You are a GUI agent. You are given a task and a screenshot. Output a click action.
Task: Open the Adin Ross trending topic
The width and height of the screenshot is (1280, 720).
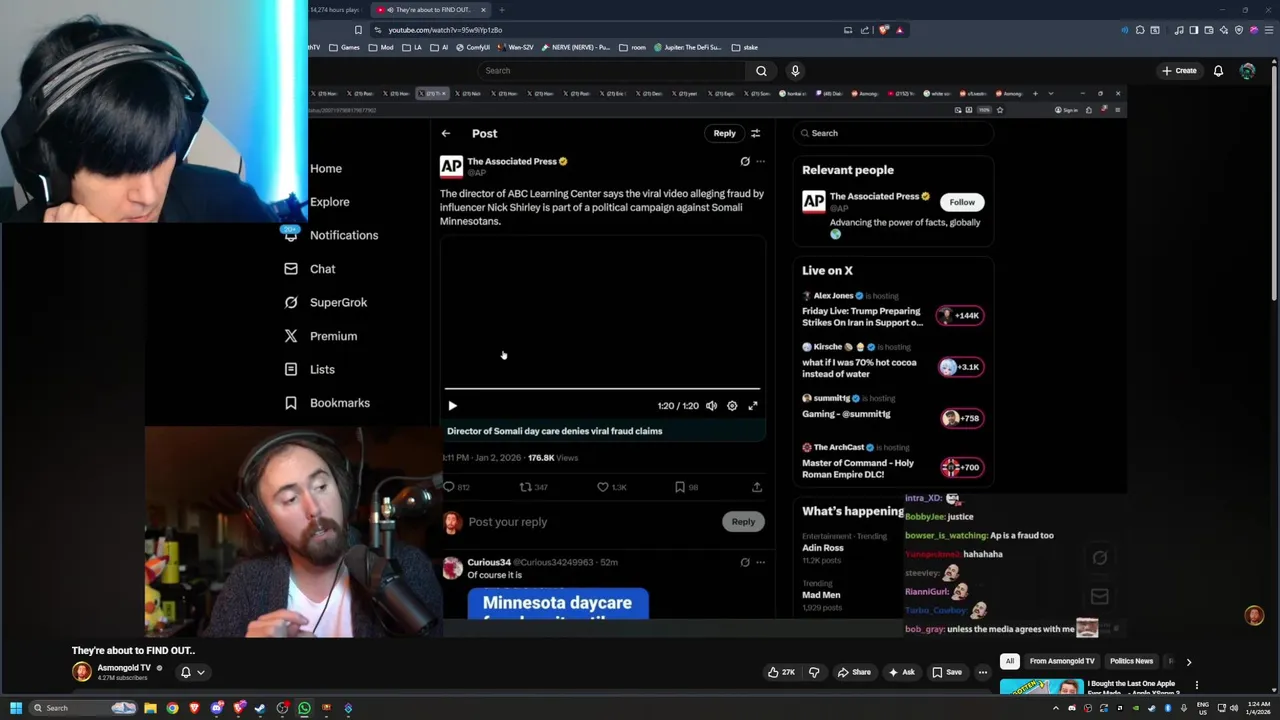click(822, 548)
